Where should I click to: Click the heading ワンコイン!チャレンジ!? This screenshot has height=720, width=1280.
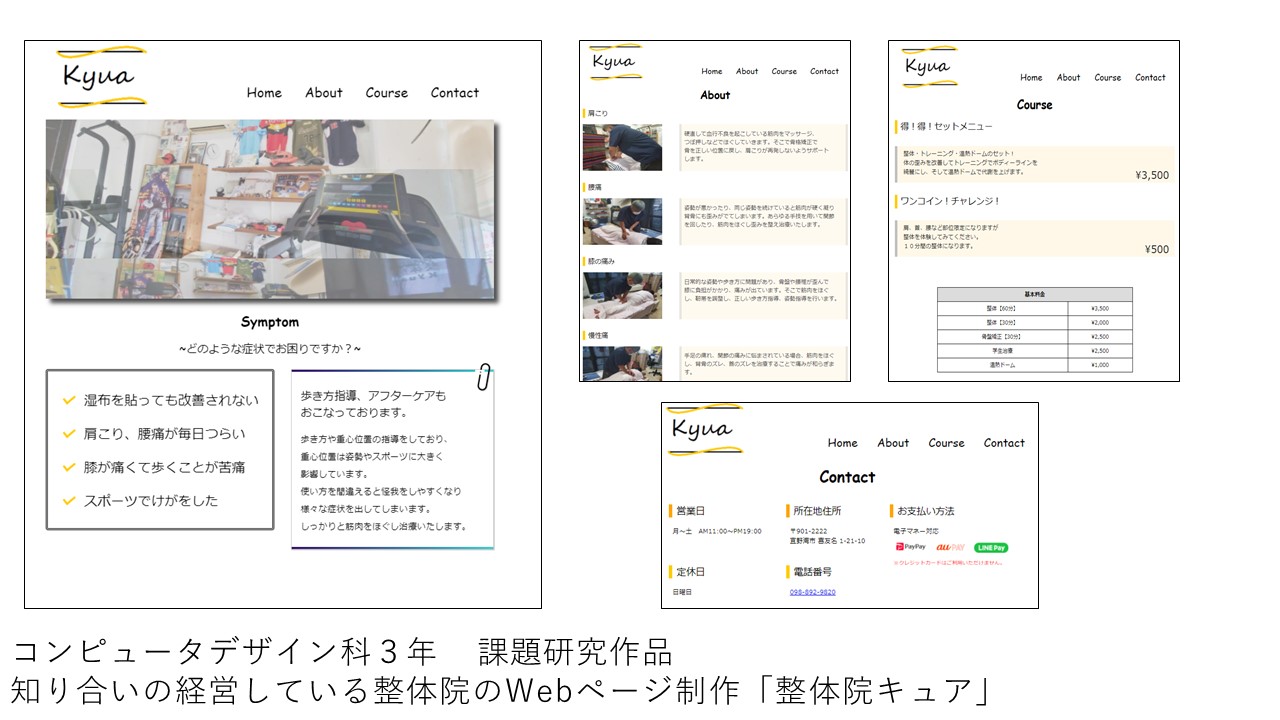point(950,201)
